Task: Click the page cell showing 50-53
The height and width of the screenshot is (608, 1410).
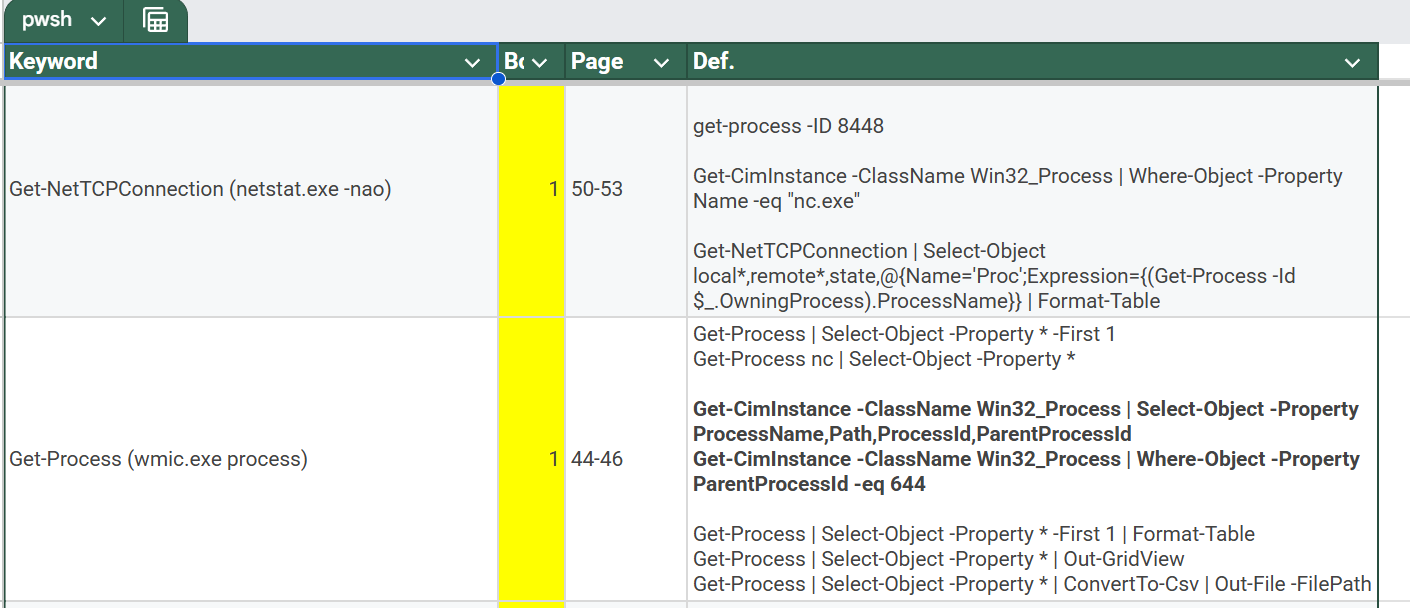Action: coord(597,189)
